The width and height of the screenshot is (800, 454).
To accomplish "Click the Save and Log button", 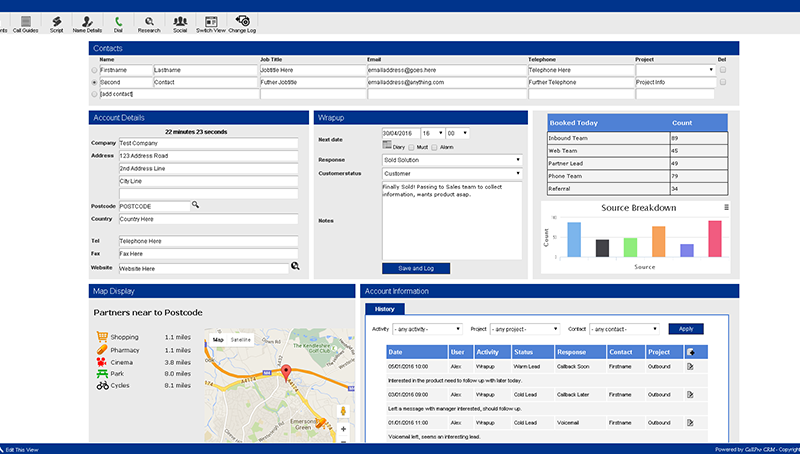I will pyautogui.click(x=416, y=268).
